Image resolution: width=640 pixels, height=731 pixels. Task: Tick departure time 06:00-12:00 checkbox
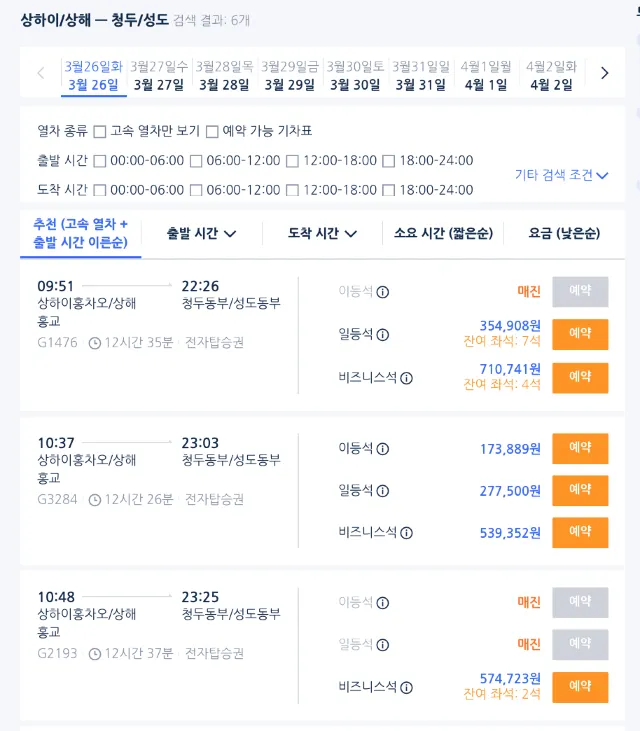pos(196,161)
